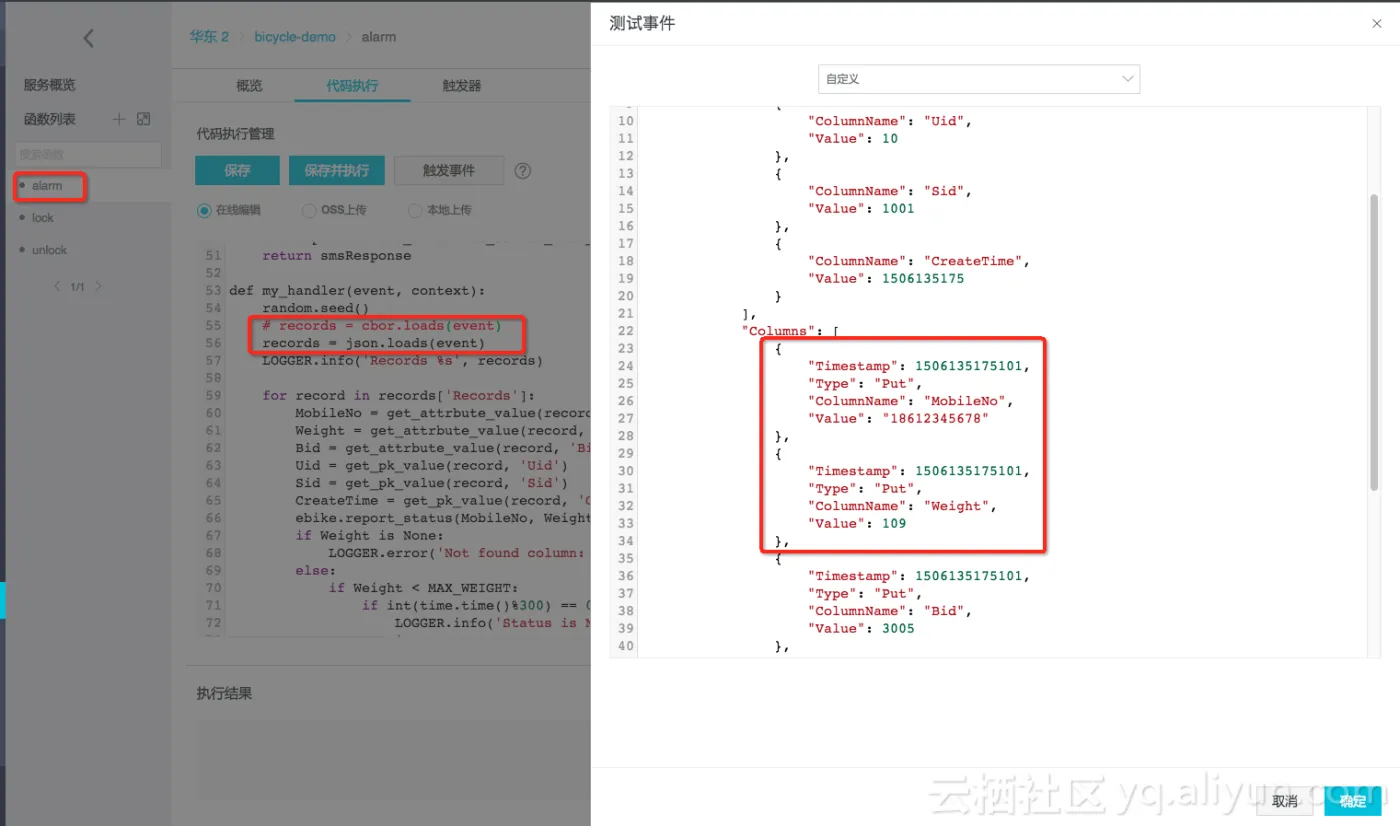1400x826 pixels.
Task: Click 取消 in the test event dialog
Action: pos(1285,801)
